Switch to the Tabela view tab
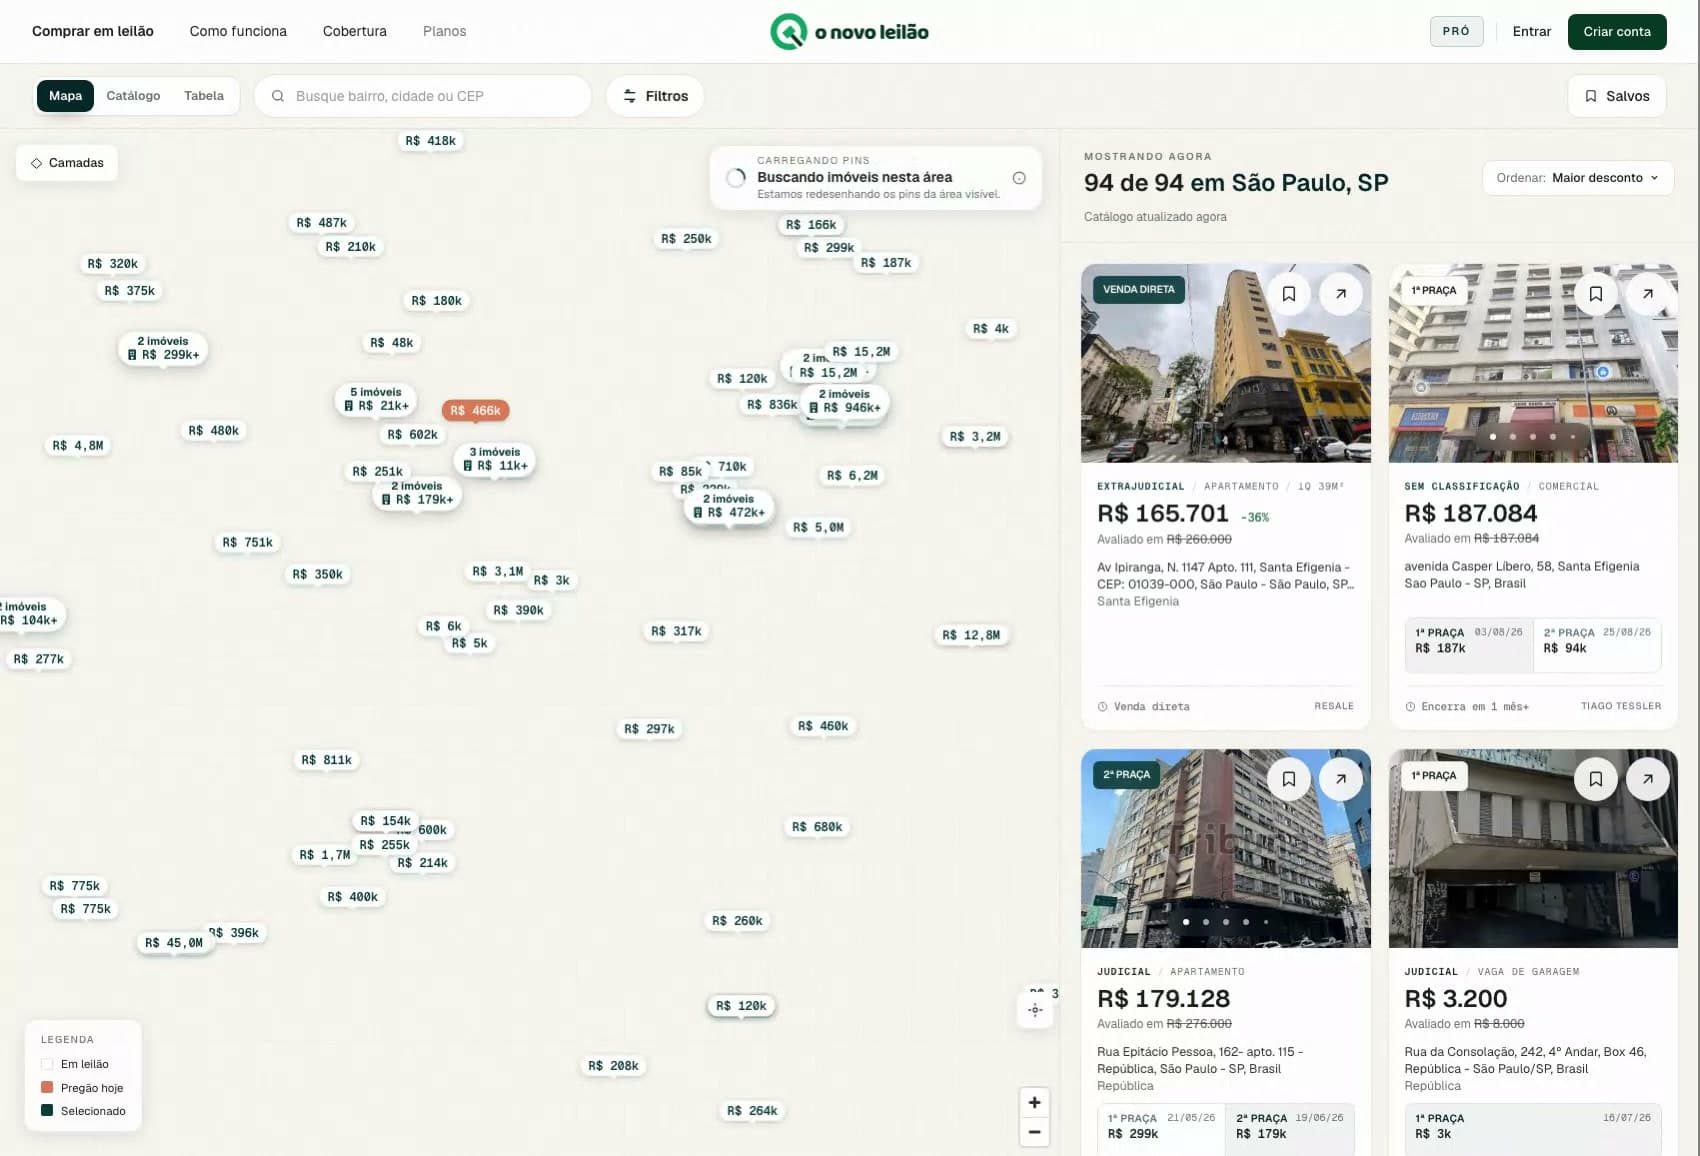 click(204, 96)
